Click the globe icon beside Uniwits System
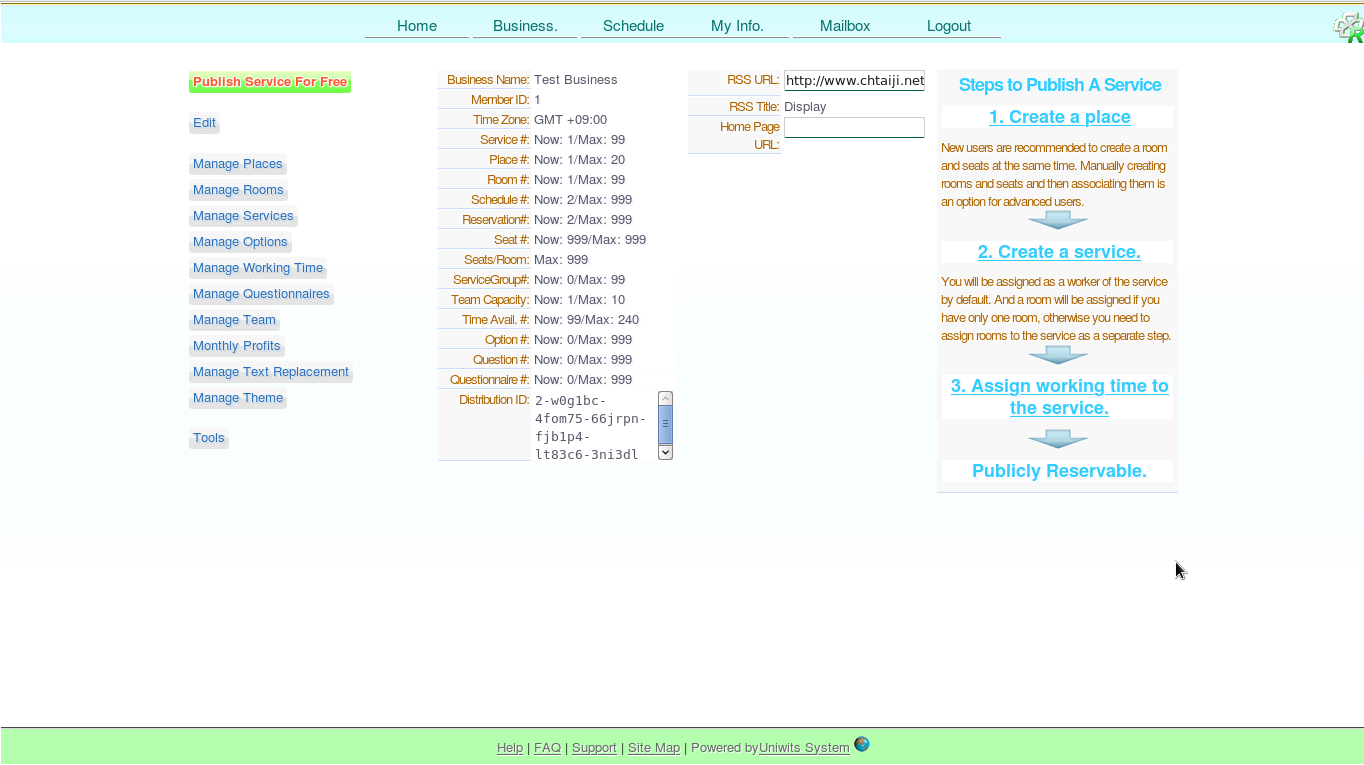The width and height of the screenshot is (1364, 765). tap(861, 744)
